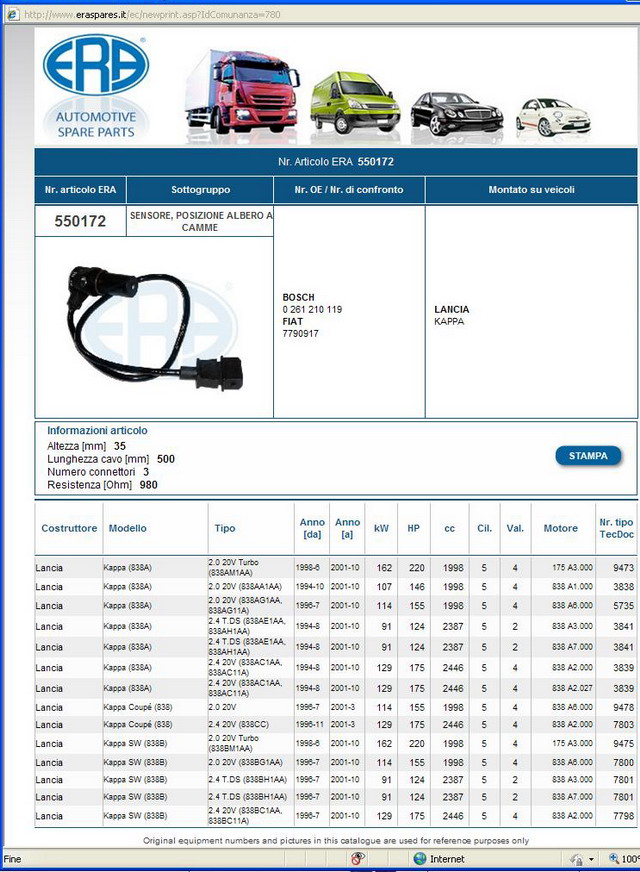Click the 'Cil.' column header
Screen dimensions: 640x872
484,528
